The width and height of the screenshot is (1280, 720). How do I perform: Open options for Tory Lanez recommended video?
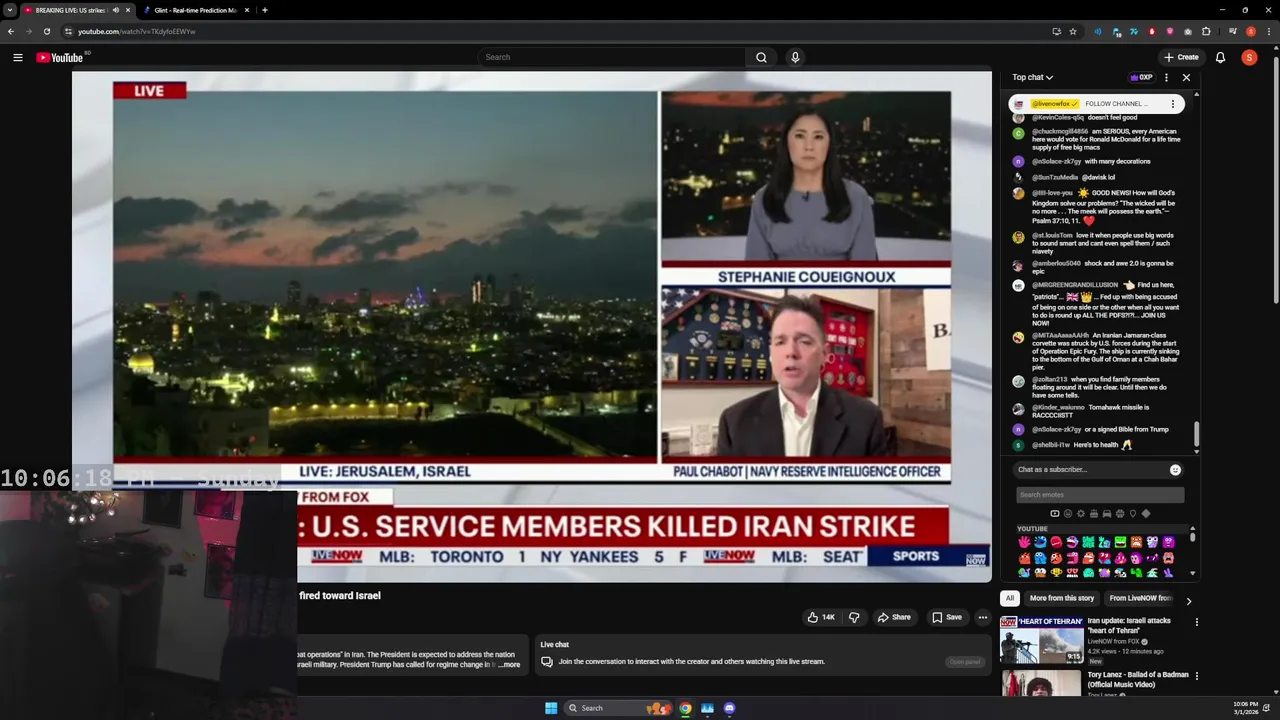[x=1196, y=675]
